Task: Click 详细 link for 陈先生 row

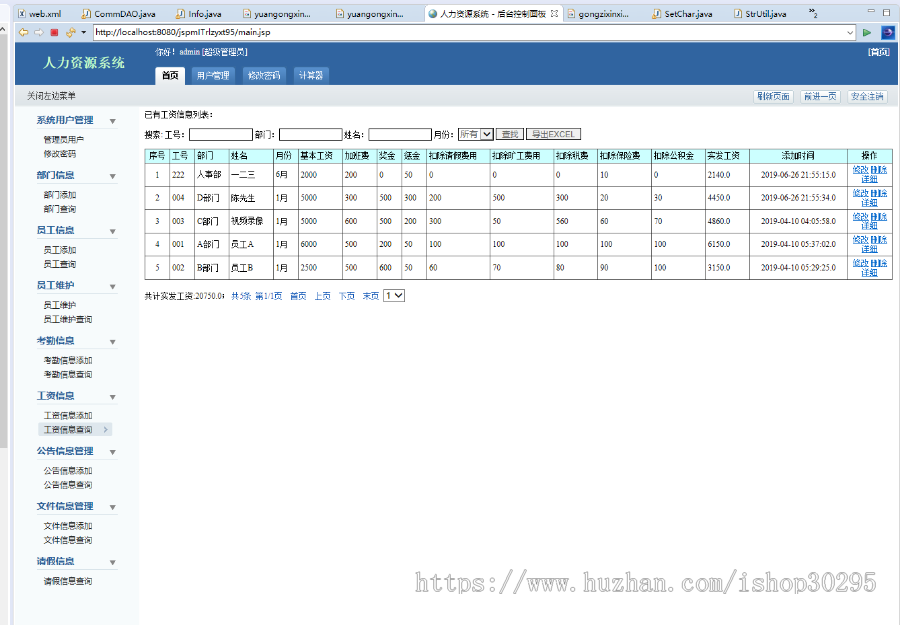Action: click(x=869, y=202)
